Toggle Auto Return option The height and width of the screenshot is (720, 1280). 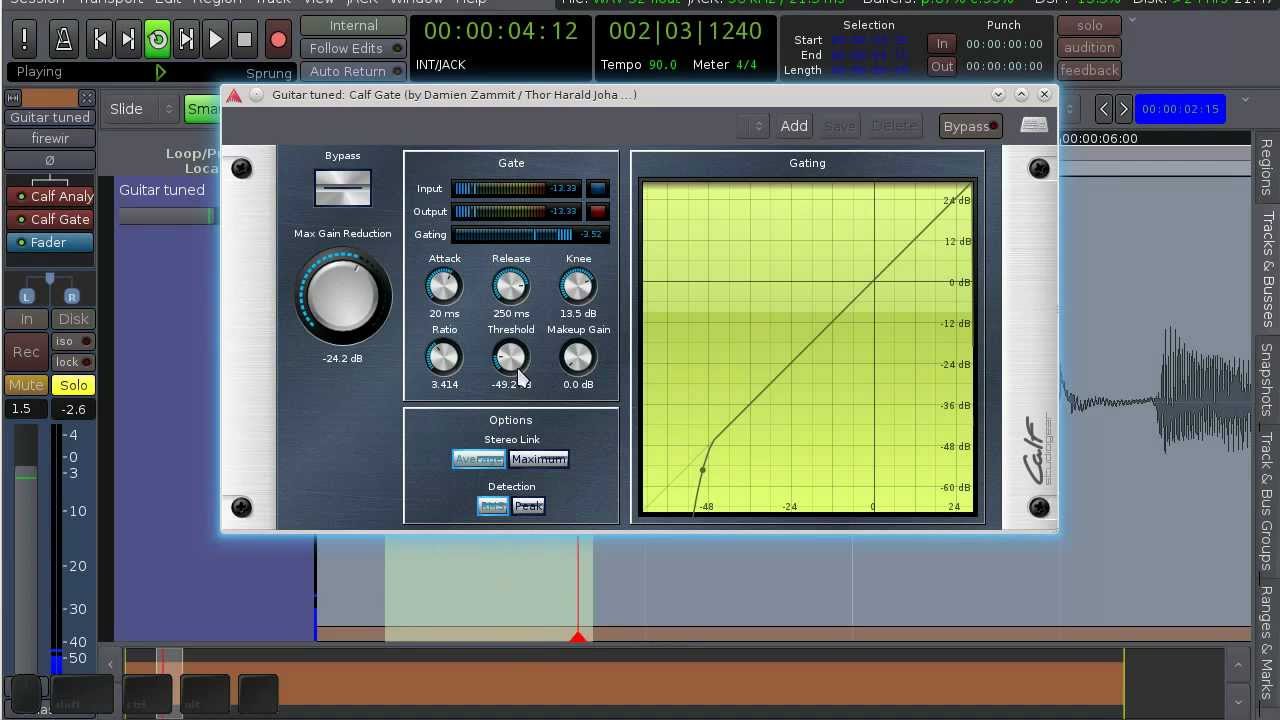click(x=353, y=71)
